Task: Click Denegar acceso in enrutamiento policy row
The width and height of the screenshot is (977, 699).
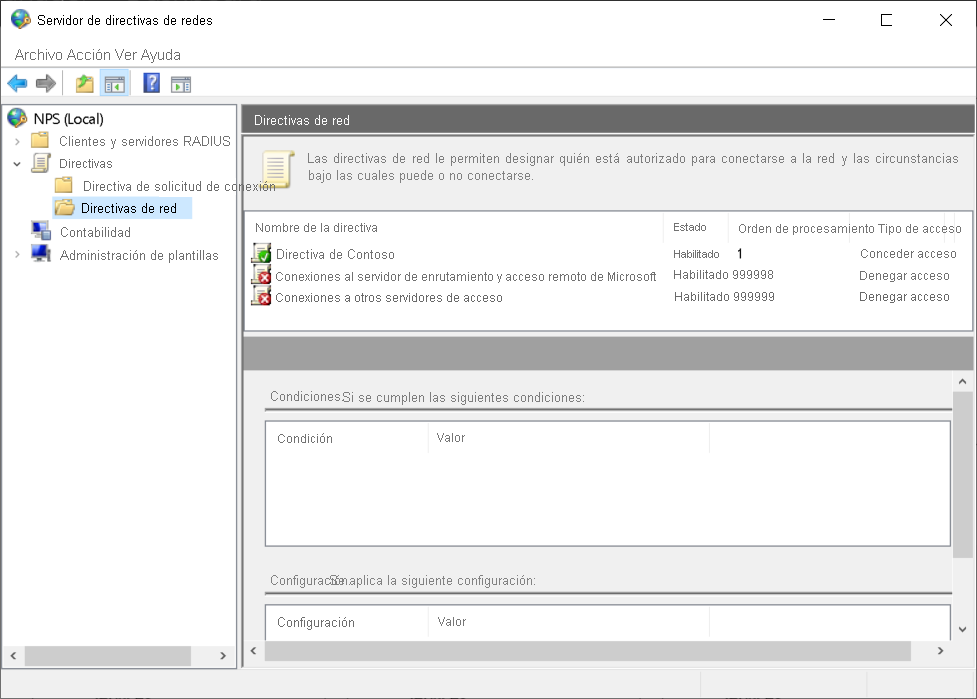Action: coord(904,275)
